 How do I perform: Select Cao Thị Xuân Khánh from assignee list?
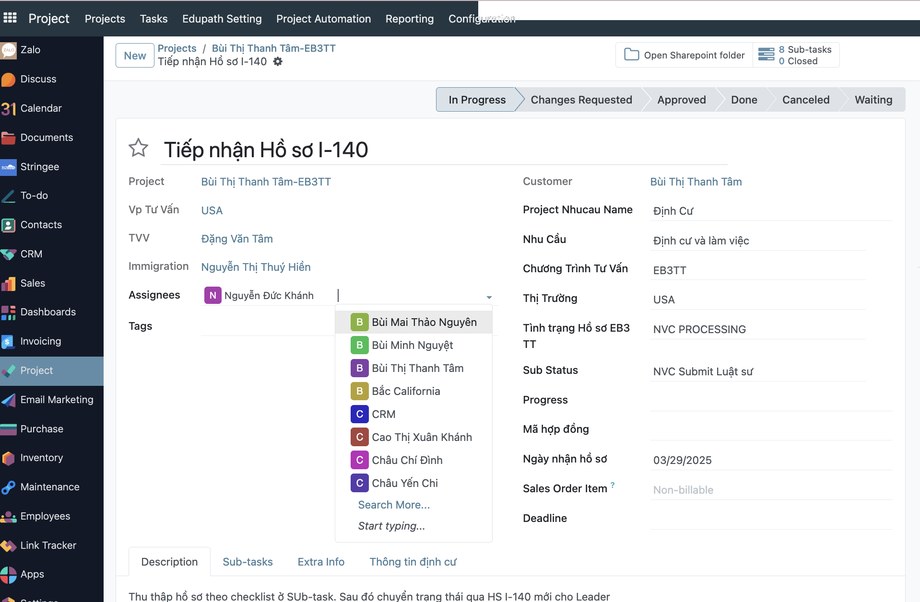414,437
